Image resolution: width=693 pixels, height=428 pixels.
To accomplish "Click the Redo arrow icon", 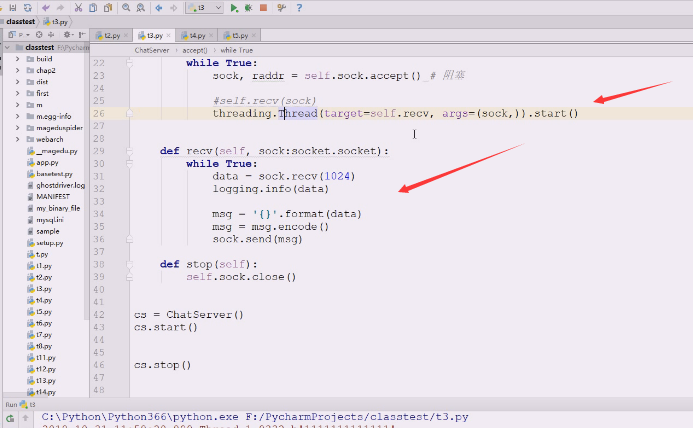I will click(61, 8).
